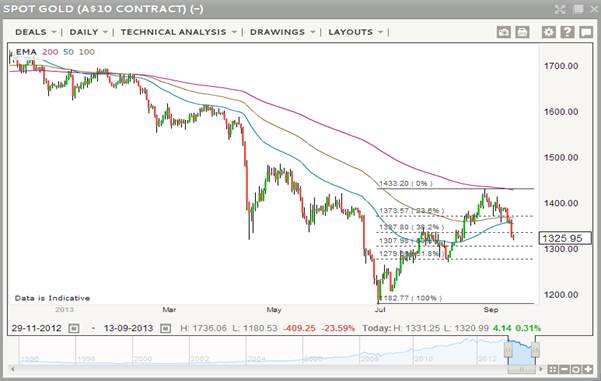Click the Sep label on time axis
601x381 pixels.
491,309
